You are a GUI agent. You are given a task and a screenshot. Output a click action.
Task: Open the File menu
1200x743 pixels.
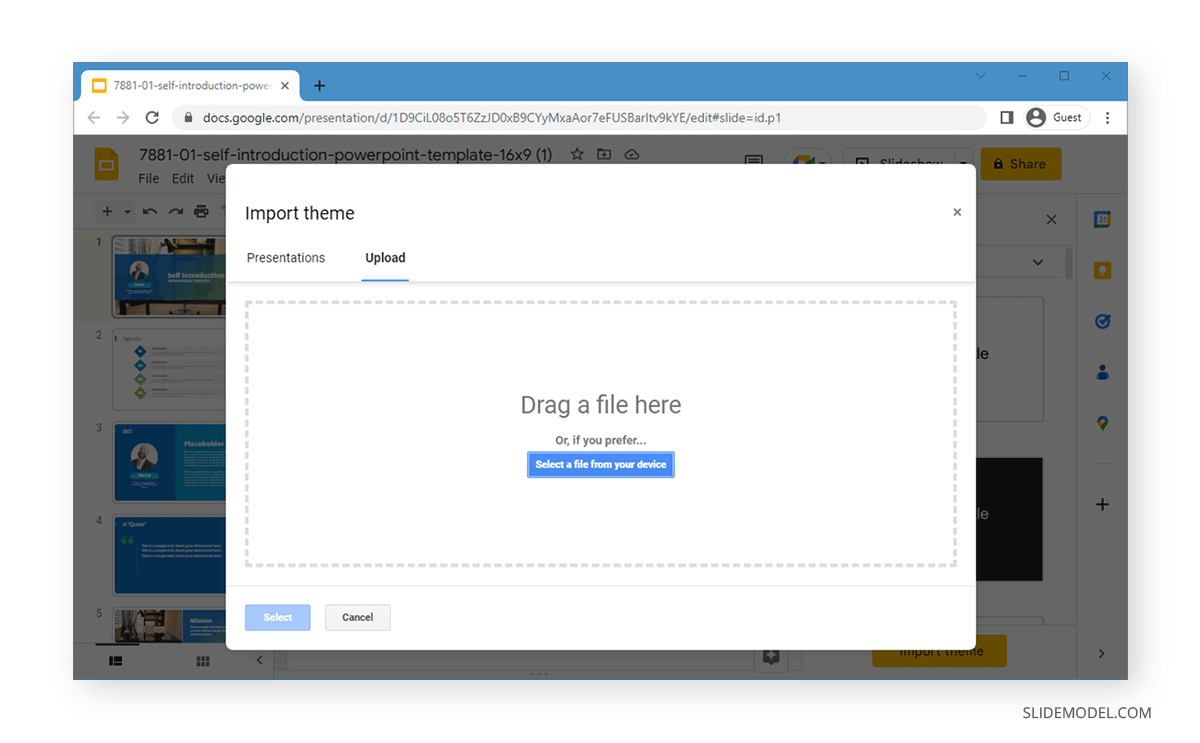[x=148, y=178]
